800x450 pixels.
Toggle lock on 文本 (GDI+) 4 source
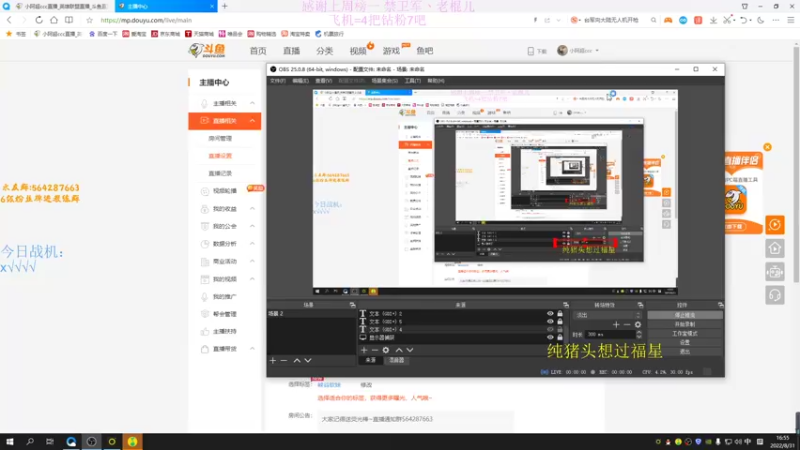(x=560, y=330)
